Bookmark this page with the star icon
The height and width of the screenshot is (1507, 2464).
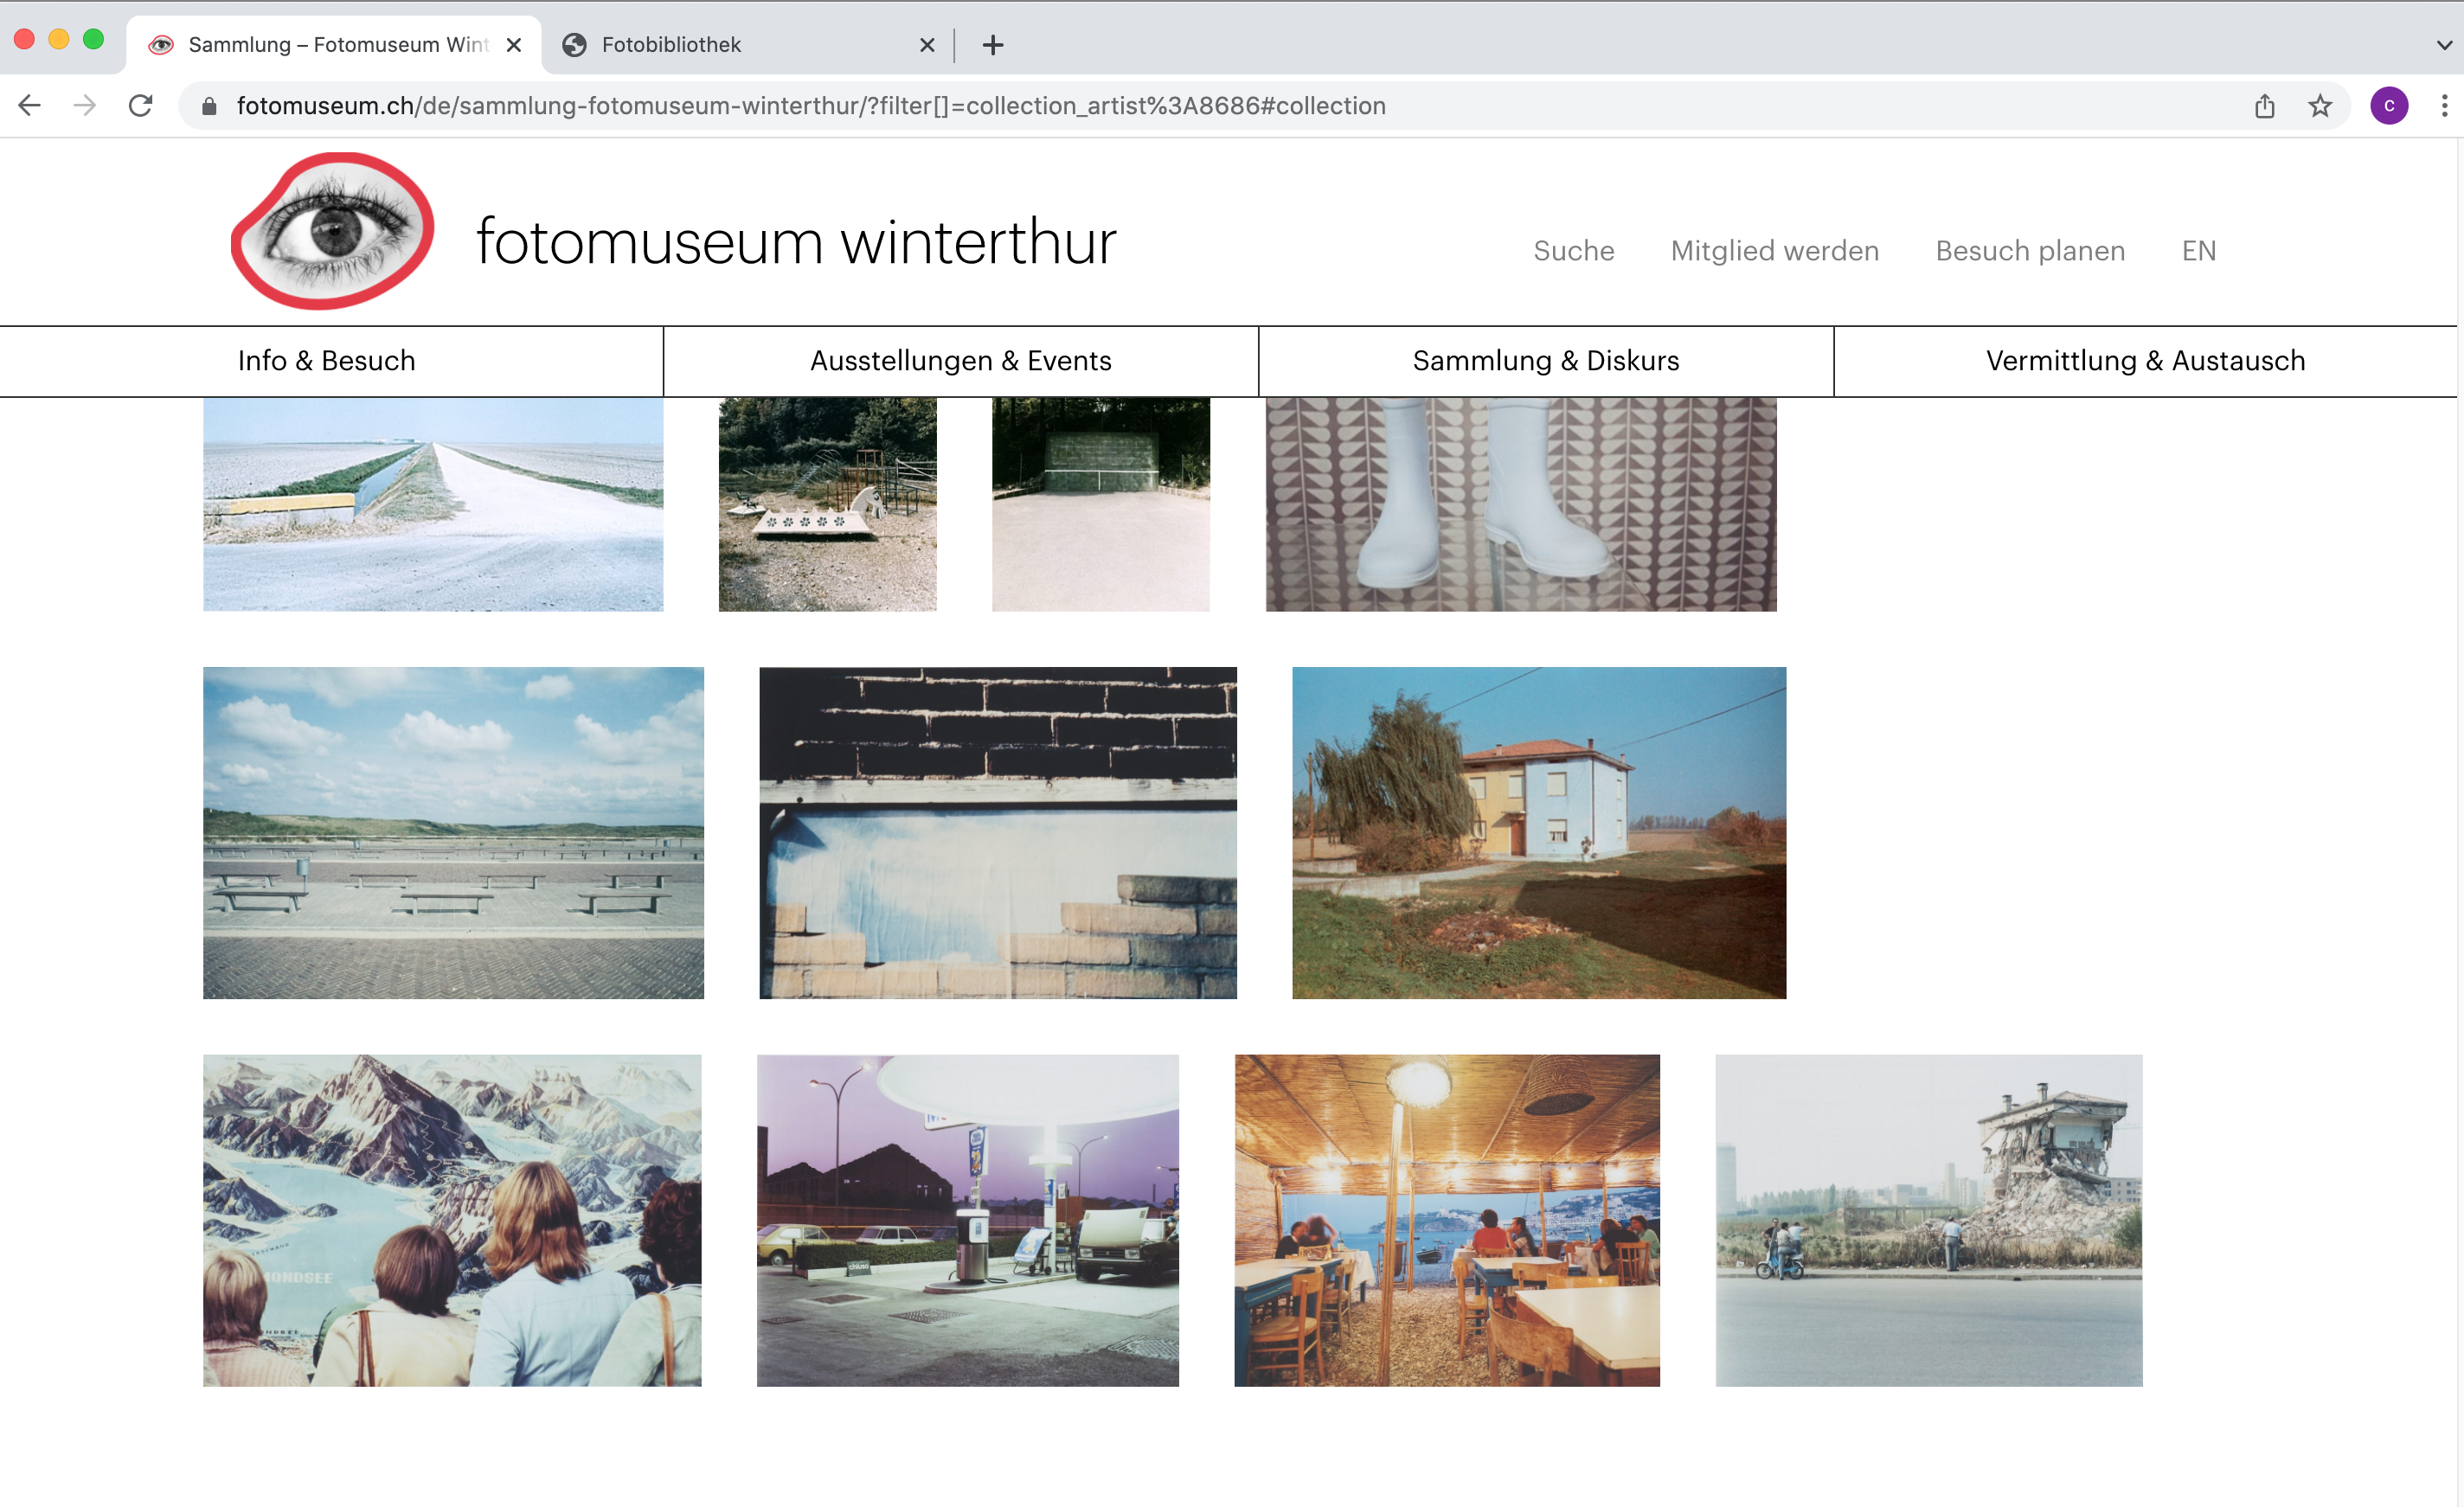[2320, 105]
